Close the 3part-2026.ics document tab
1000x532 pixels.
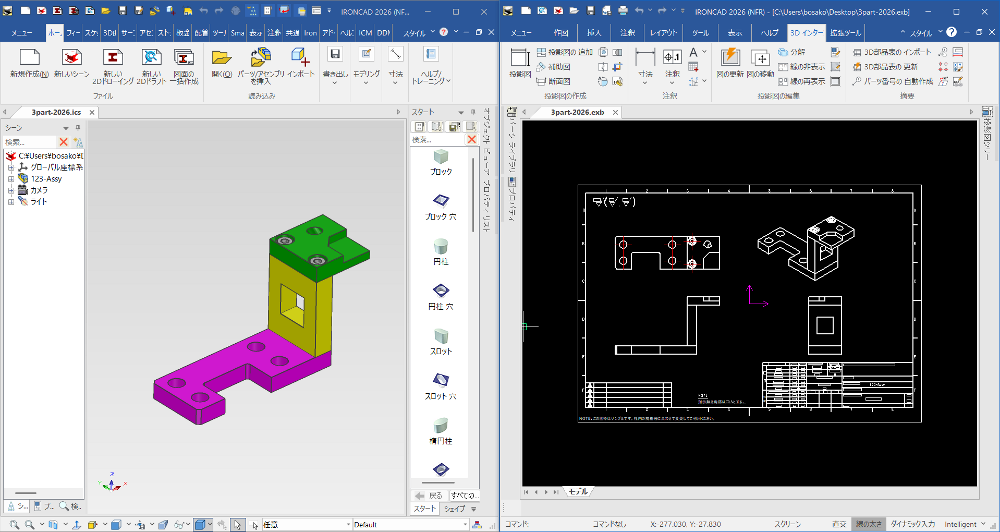tap(92, 112)
